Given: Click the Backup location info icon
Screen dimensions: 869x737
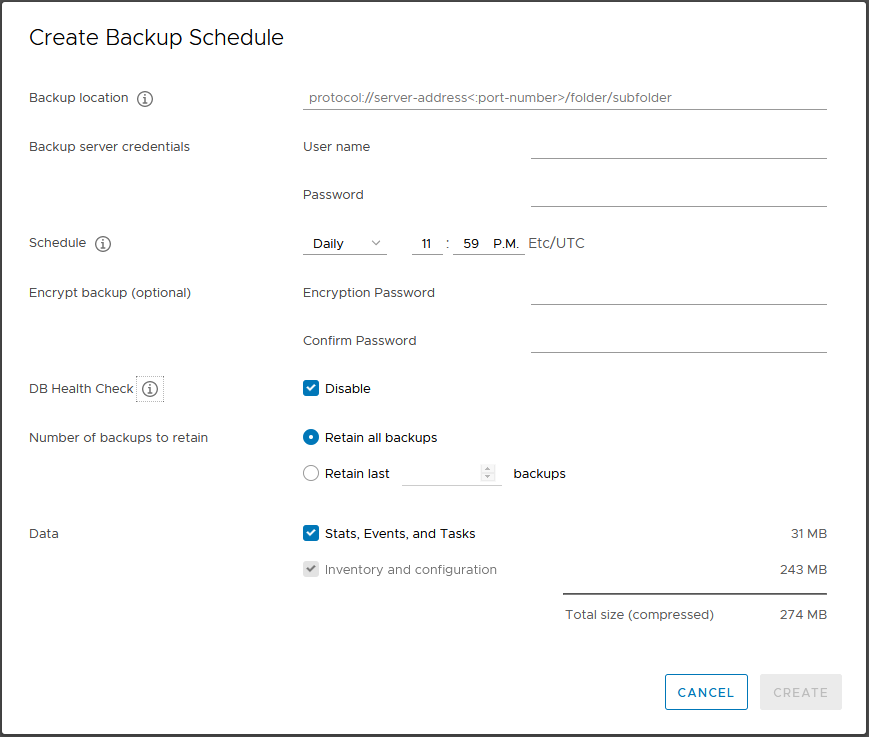Looking at the screenshot, I should point(145,99).
